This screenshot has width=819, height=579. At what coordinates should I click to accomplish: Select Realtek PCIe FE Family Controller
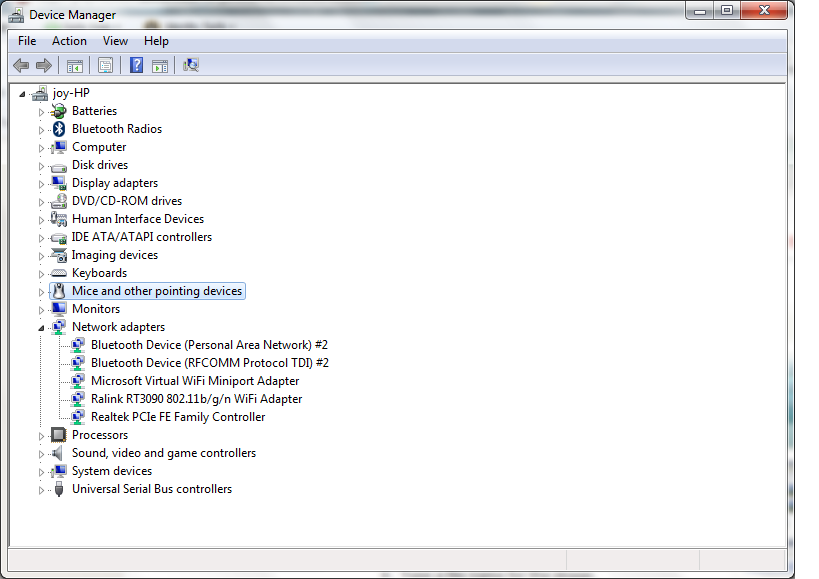point(178,417)
